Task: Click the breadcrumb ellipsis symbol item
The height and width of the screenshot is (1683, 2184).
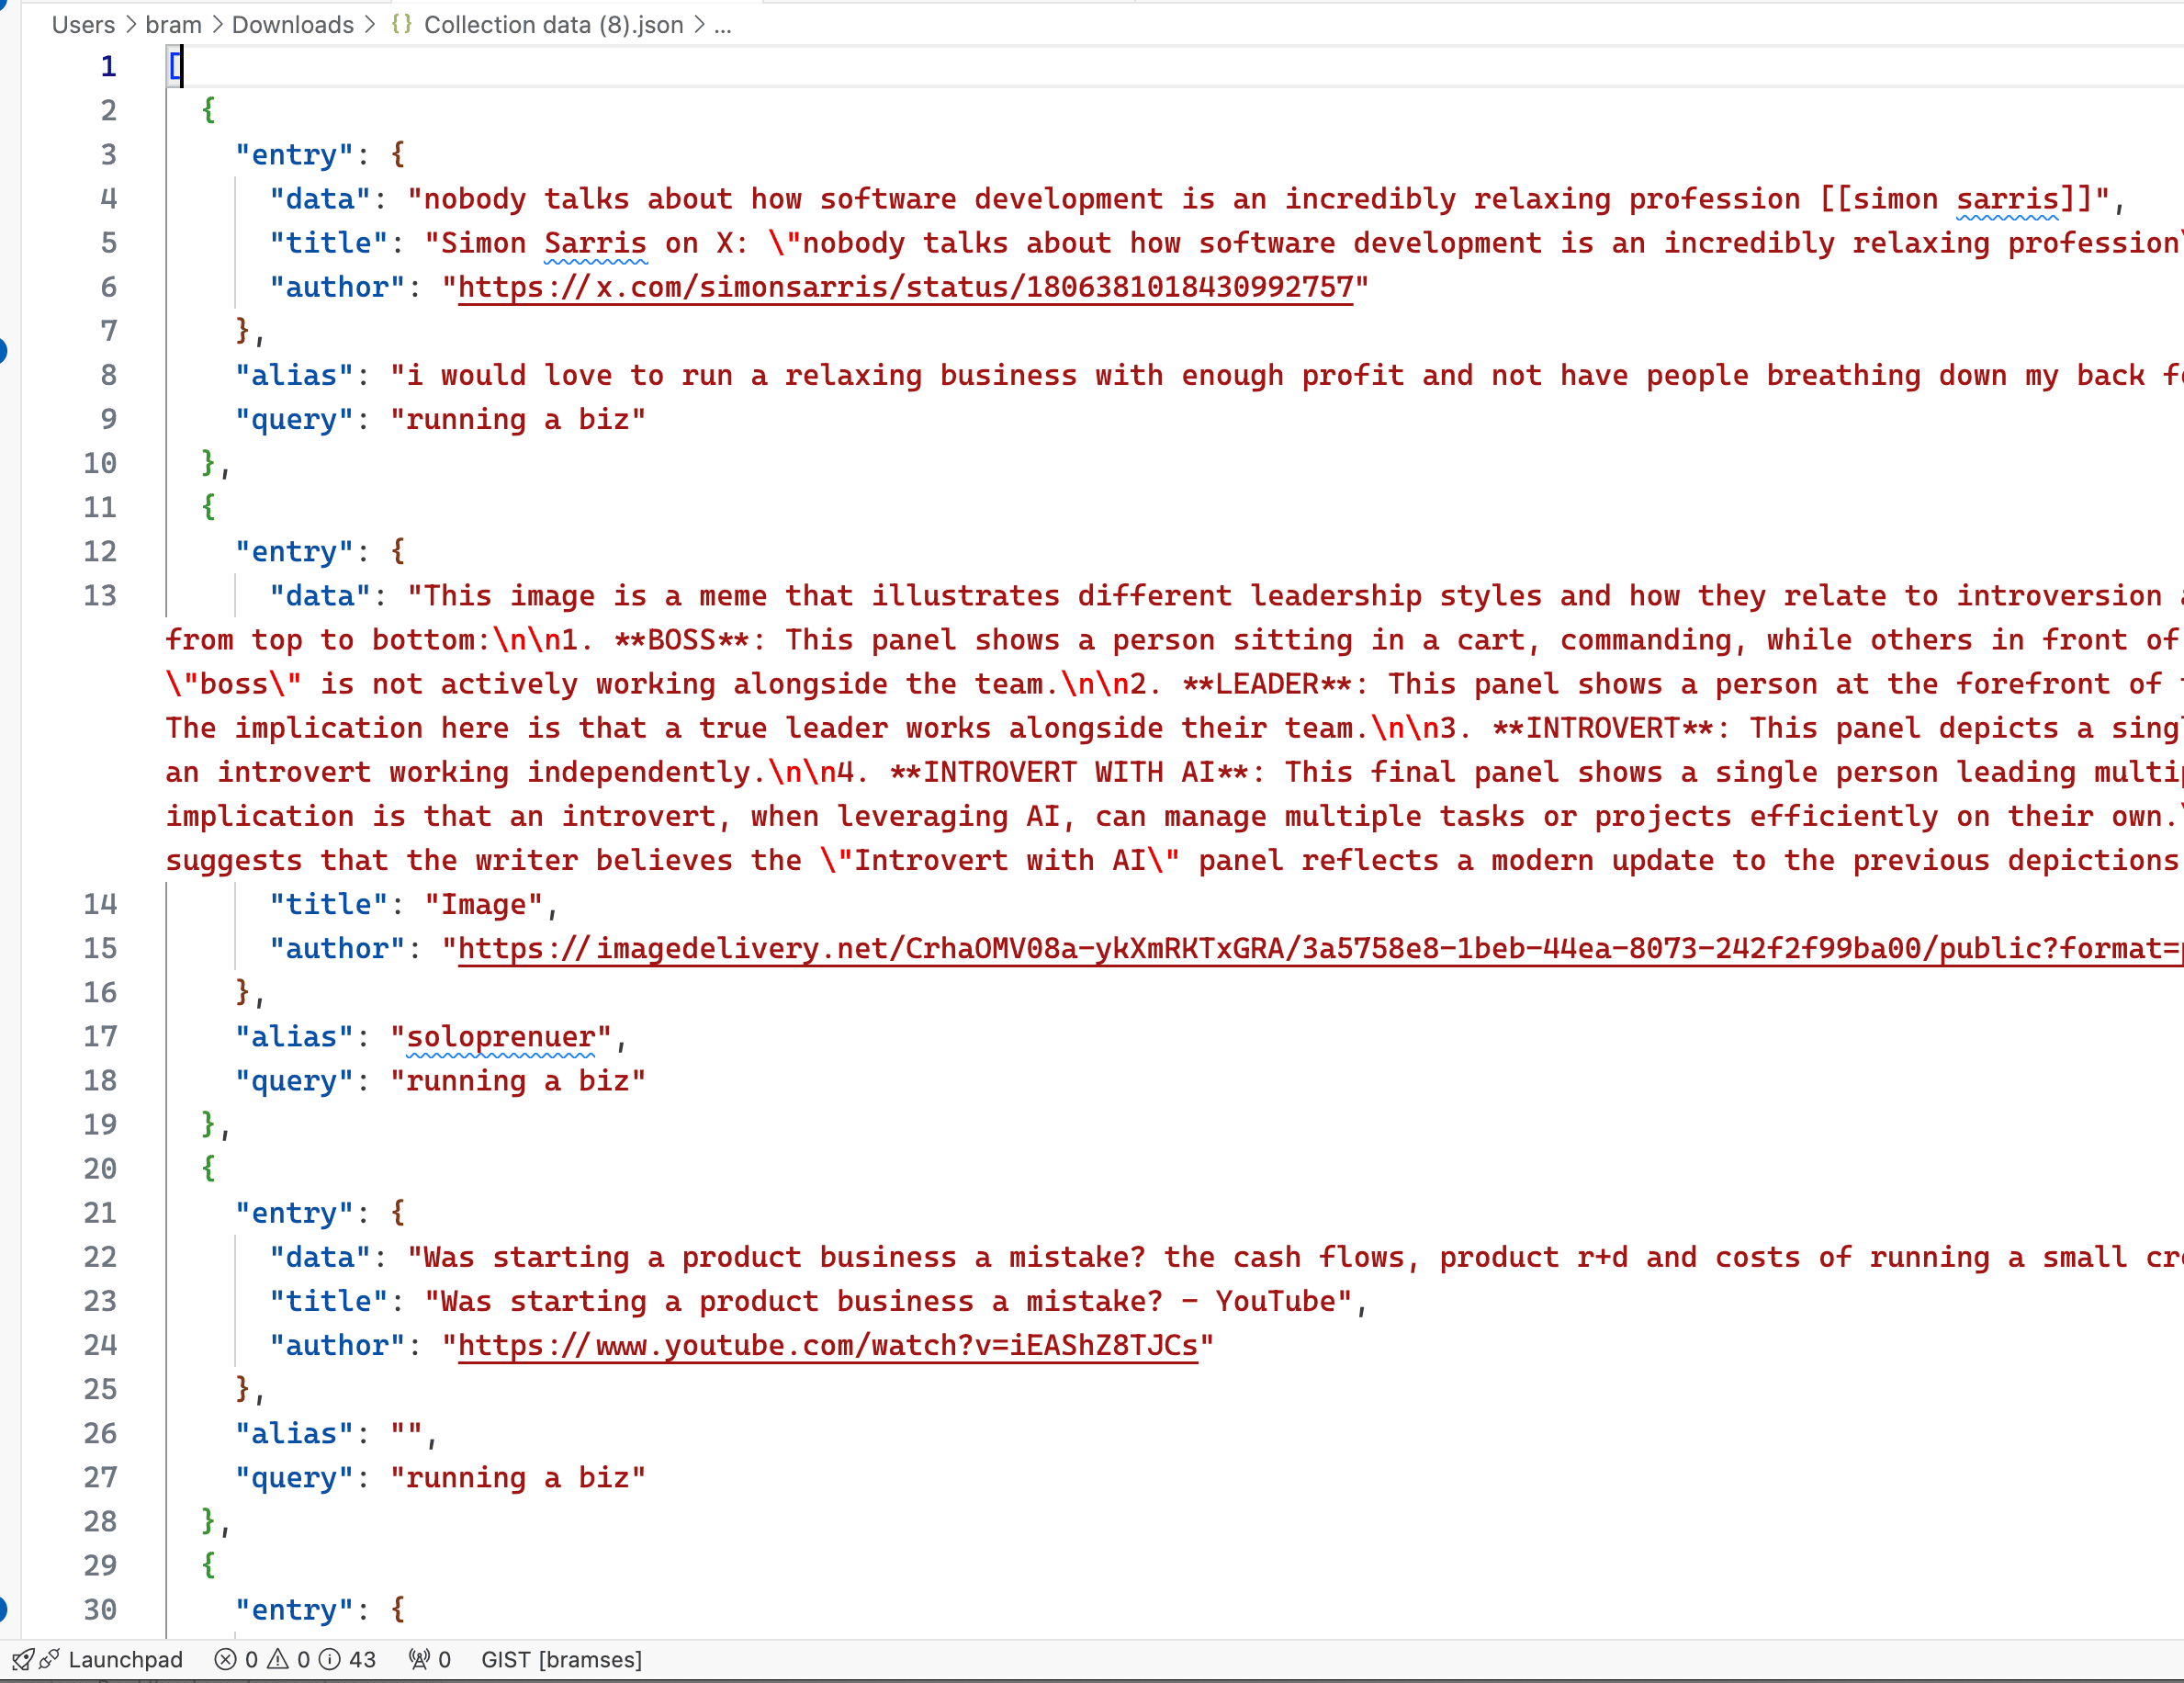Action: [723, 24]
